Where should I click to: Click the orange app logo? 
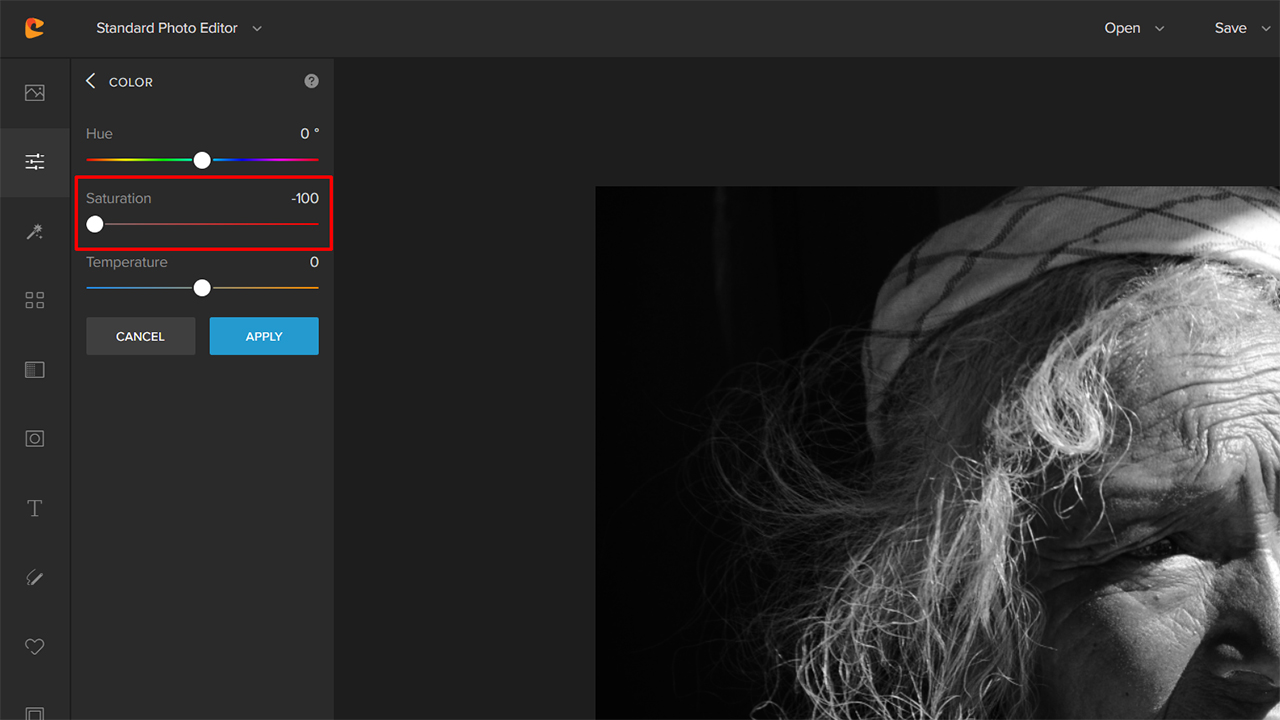[x=34, y=28]
